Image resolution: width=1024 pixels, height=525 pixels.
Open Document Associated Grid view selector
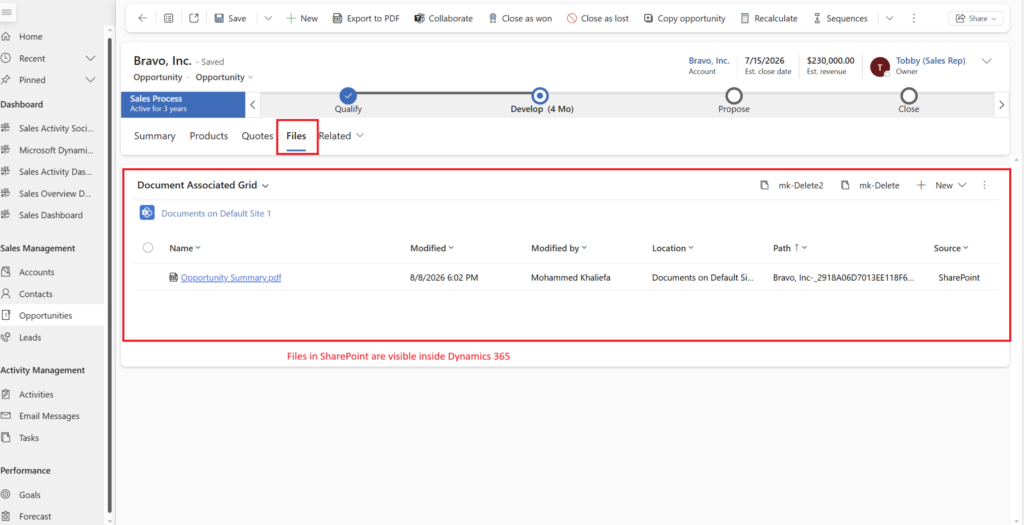(203, 185)
